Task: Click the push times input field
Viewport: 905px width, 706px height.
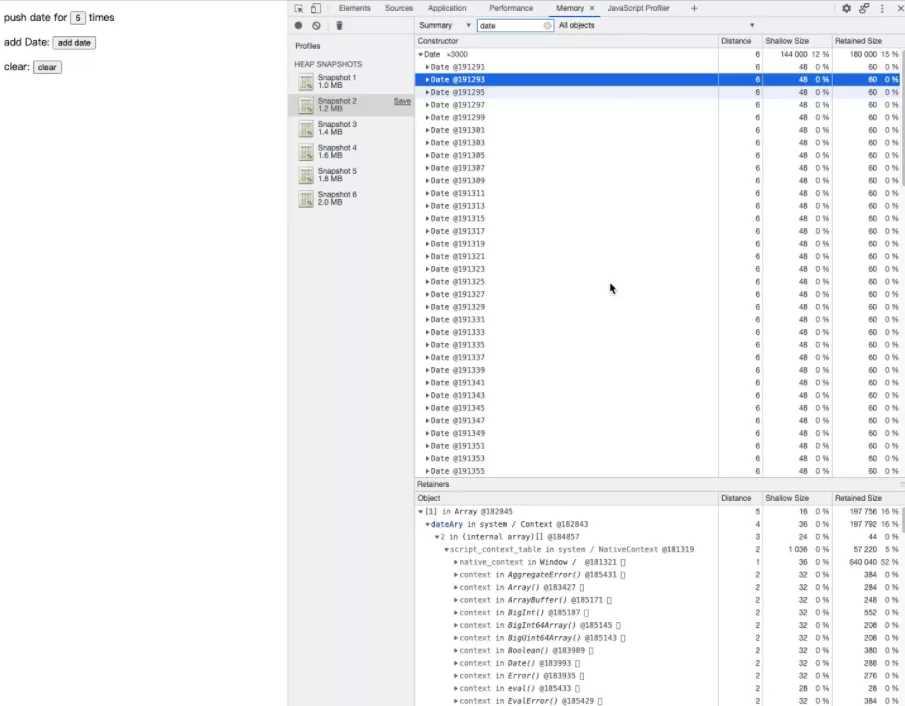Action: click(x=78, y=18)
